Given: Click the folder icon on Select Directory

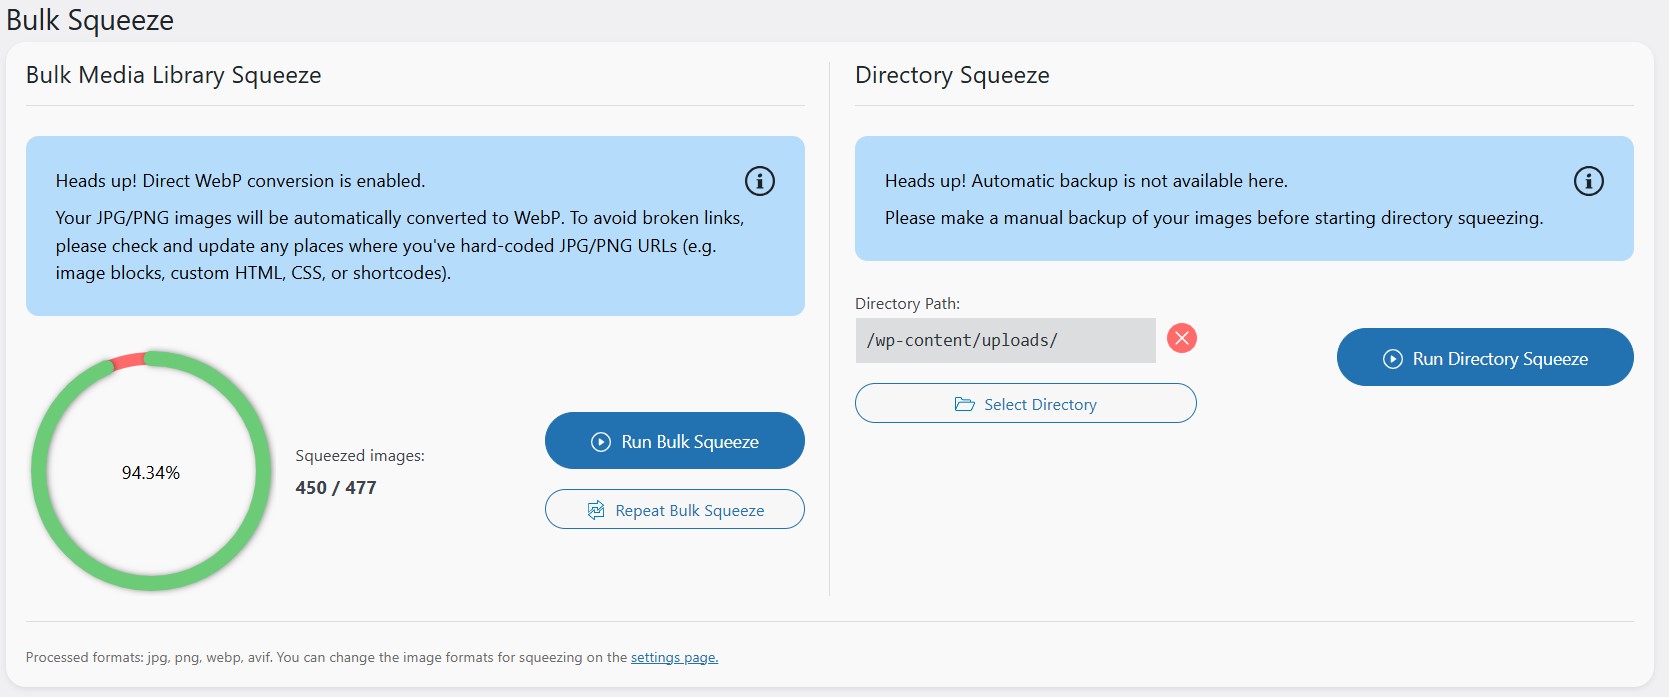Looking at the screenshot, I should tap(965, 404).
